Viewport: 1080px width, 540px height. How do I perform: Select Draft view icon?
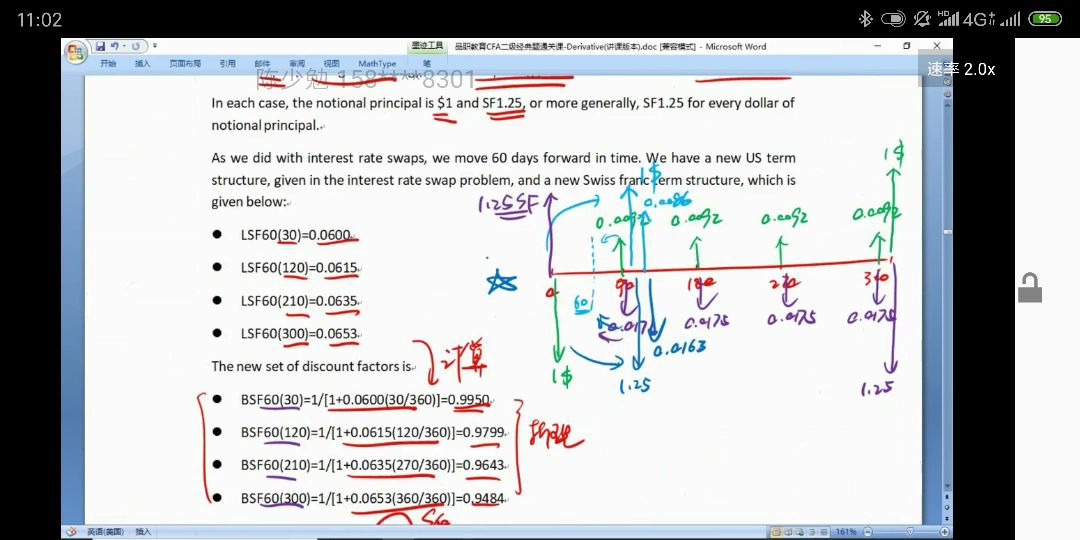[824, 532]
